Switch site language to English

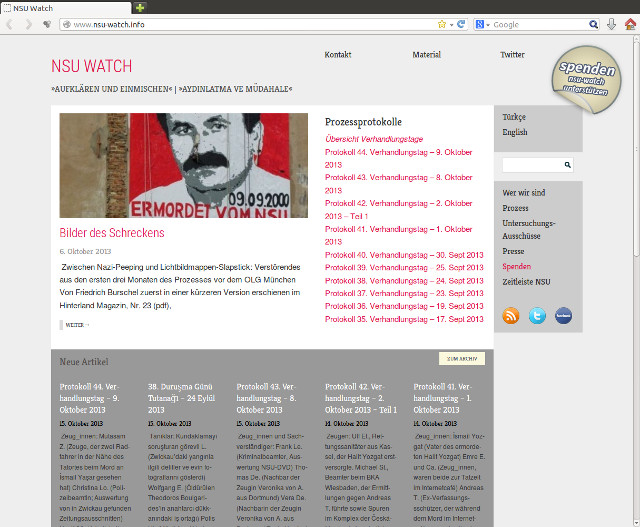tap(515, 132)
